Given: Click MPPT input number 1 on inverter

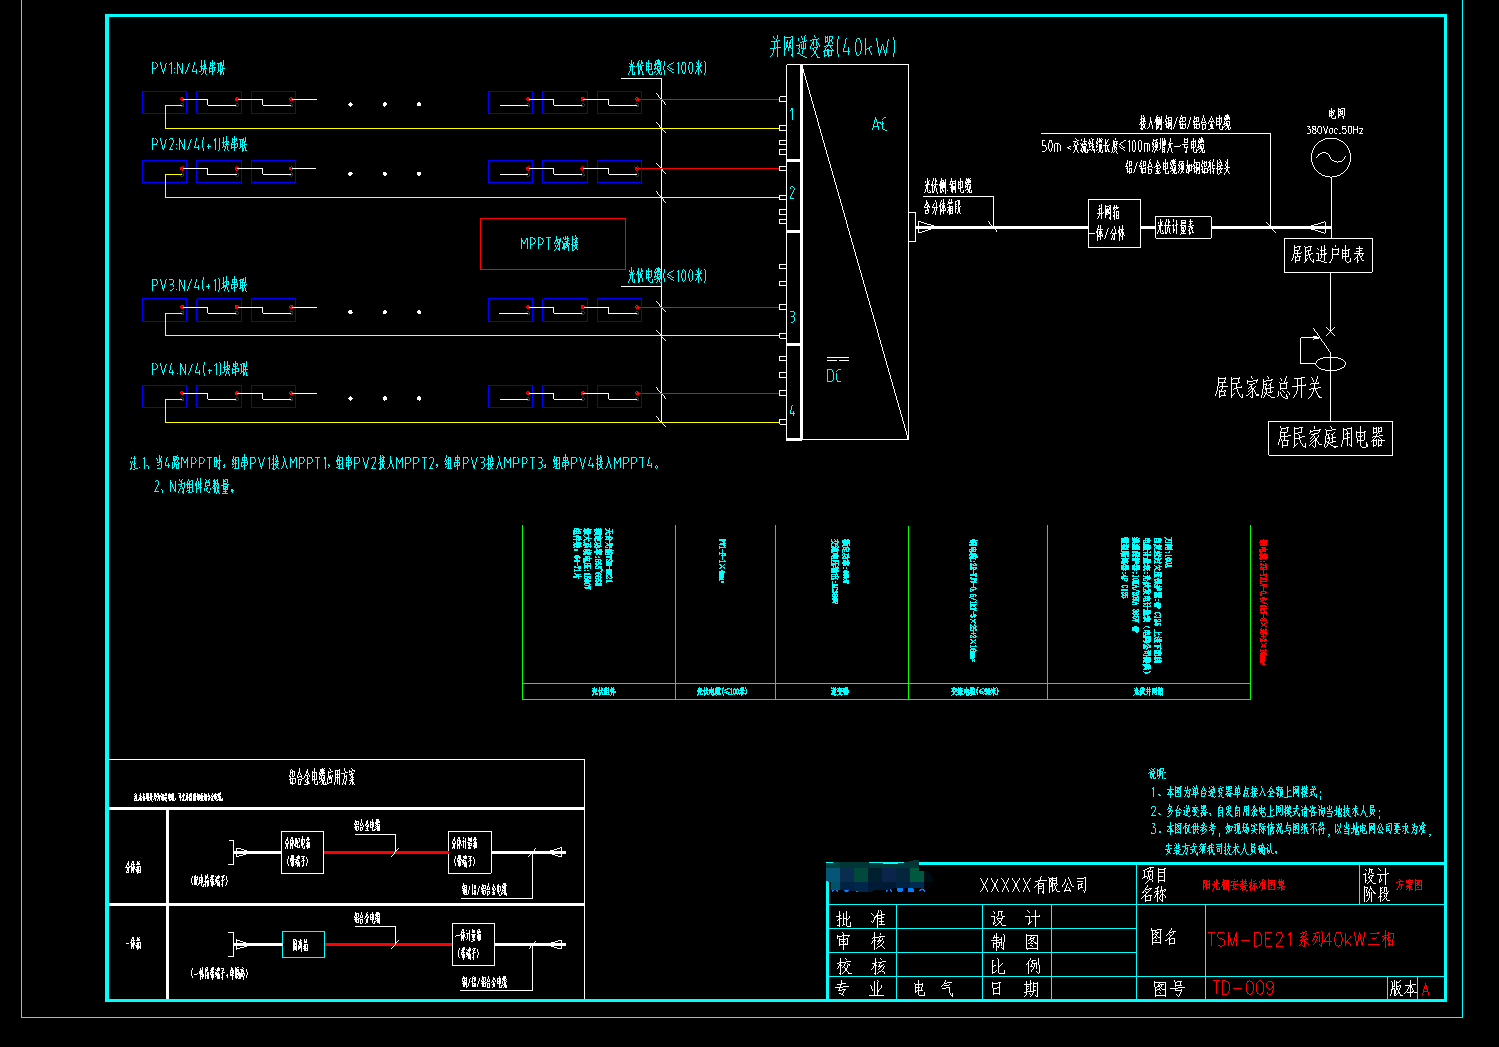Looking at the screenshot, I should (792, 114).
